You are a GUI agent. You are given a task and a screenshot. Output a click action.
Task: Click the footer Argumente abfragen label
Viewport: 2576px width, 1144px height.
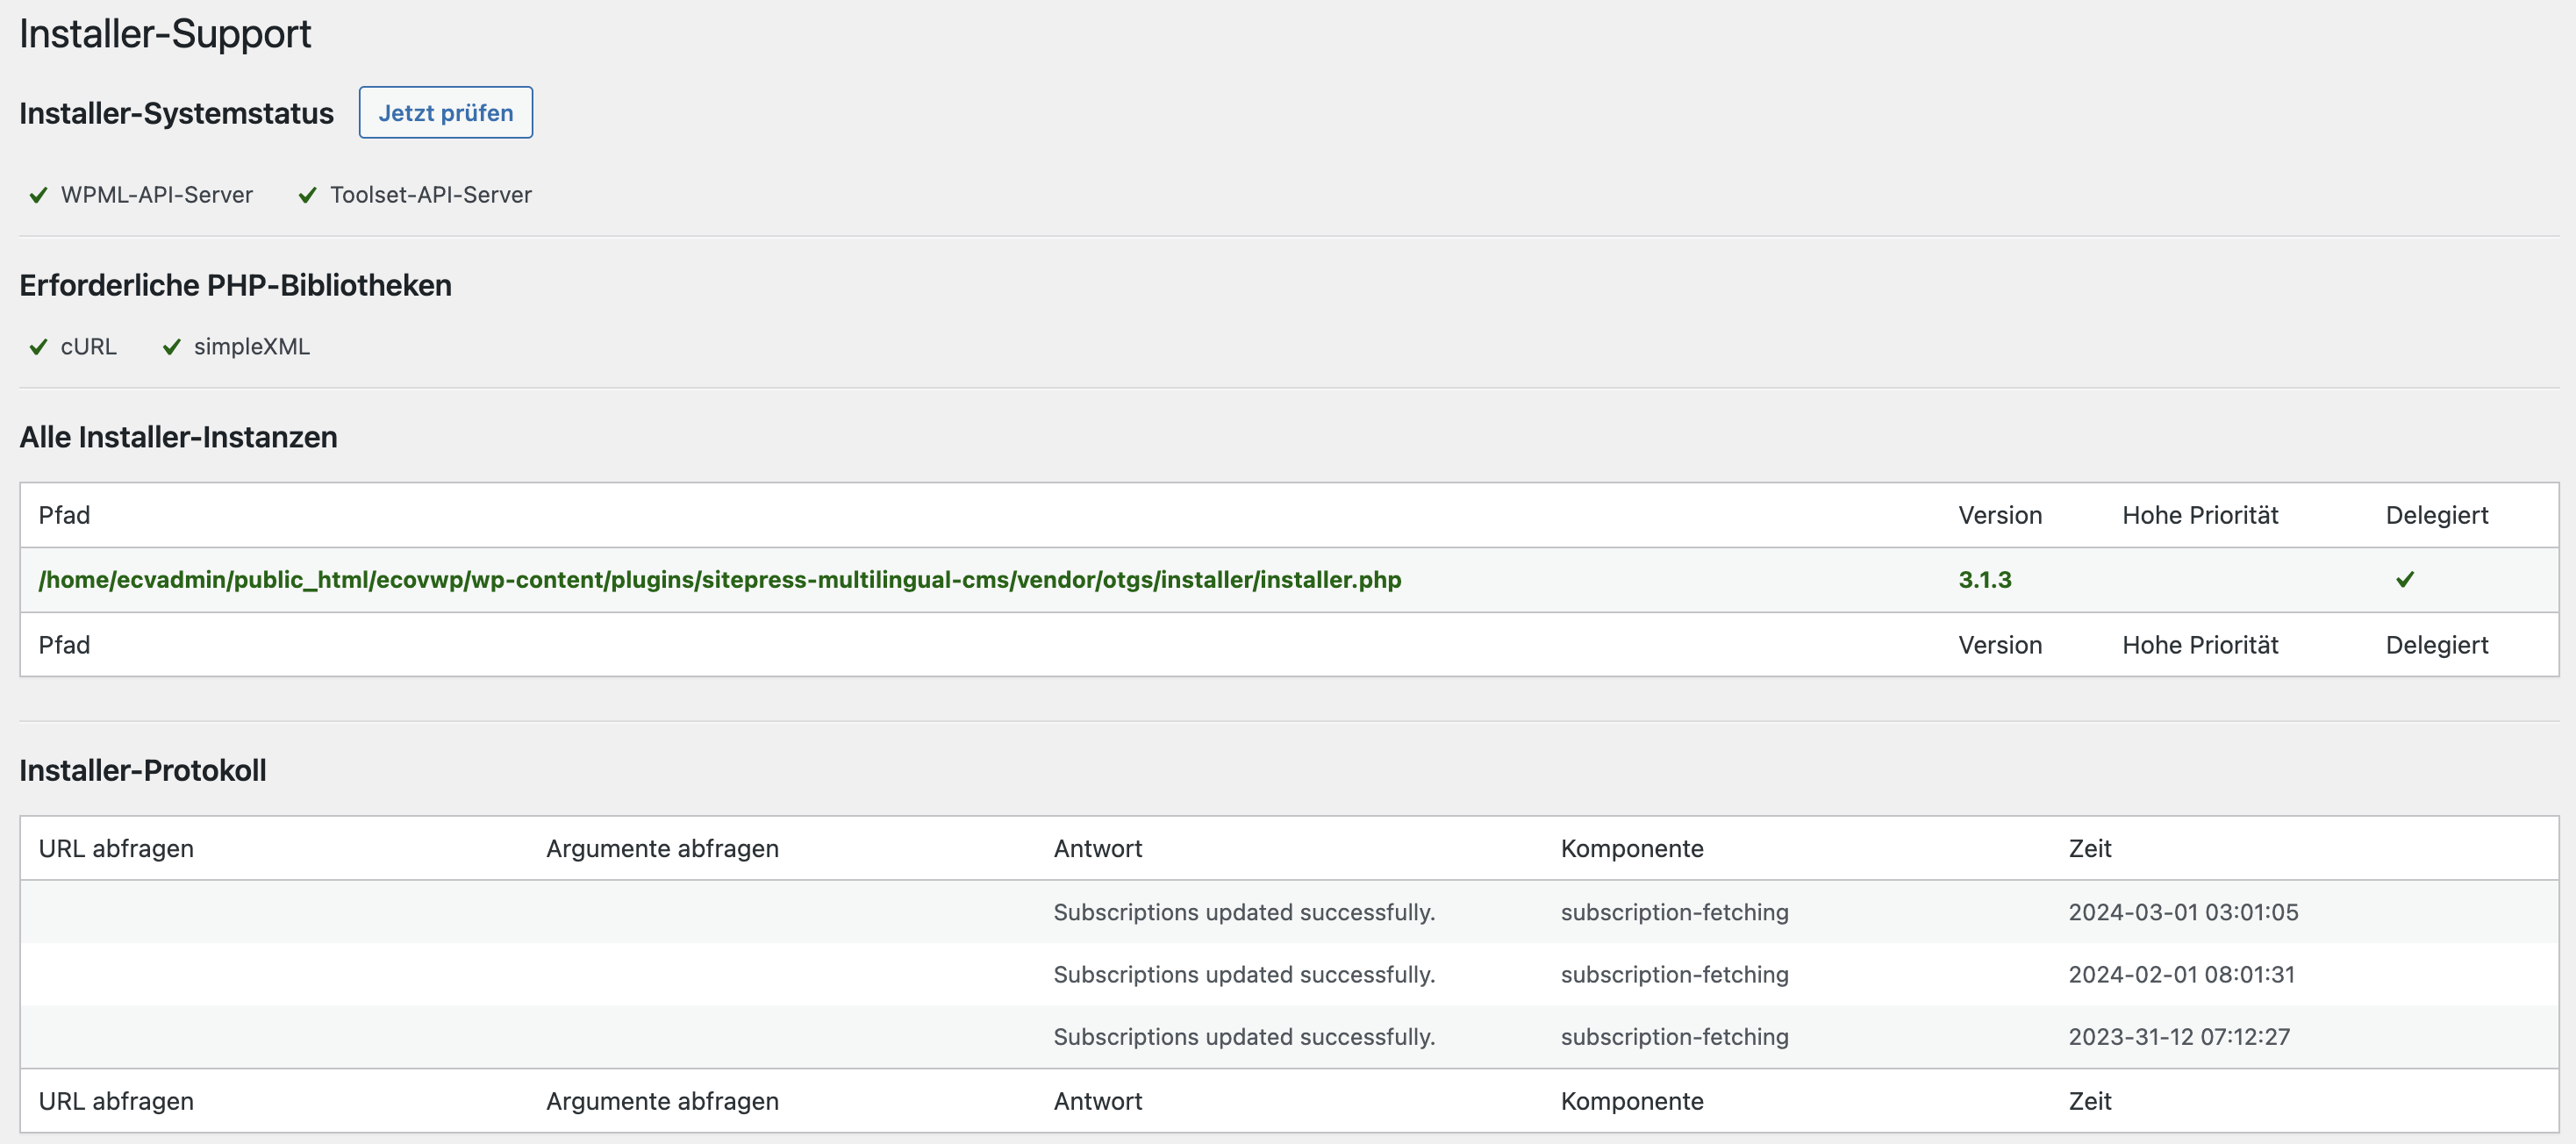tap(662, 1101)
